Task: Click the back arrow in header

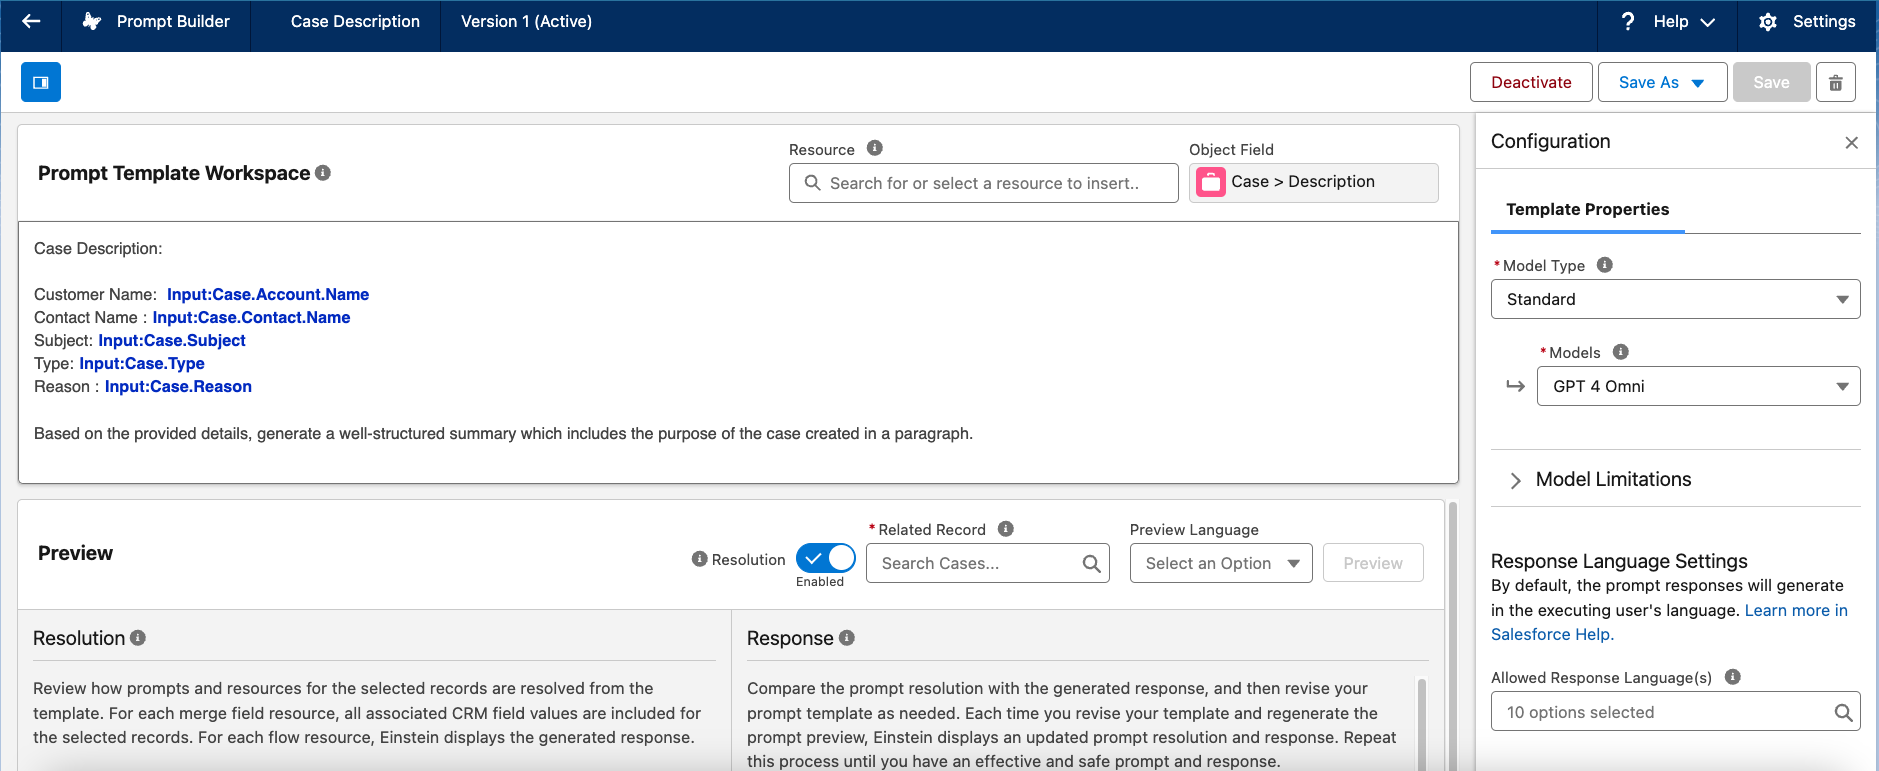Action: click(x=31, y=21)
